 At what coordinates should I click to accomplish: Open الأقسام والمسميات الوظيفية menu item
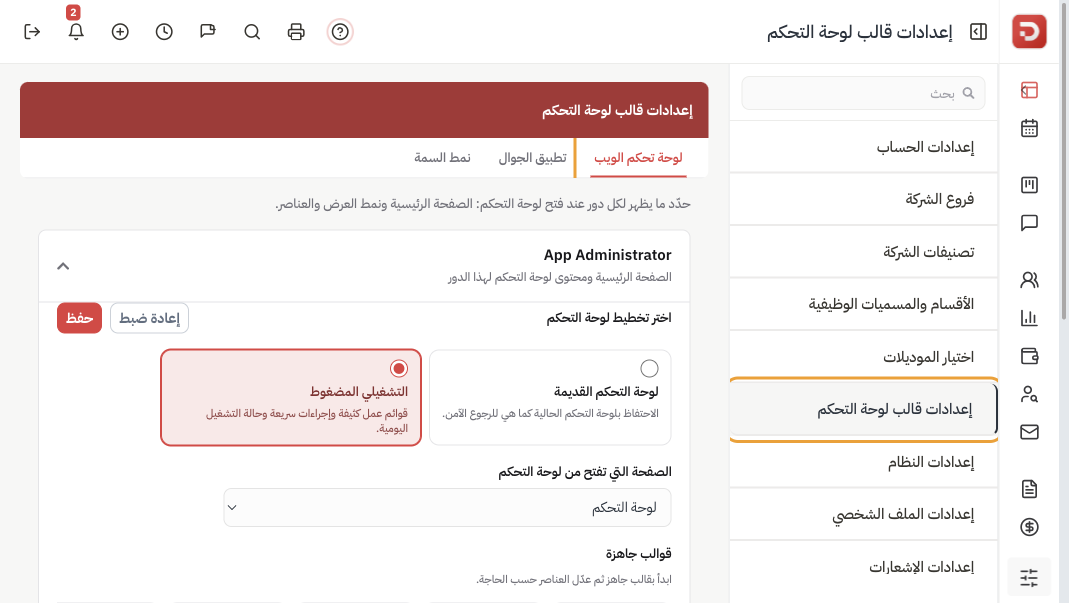click(863, 304)
